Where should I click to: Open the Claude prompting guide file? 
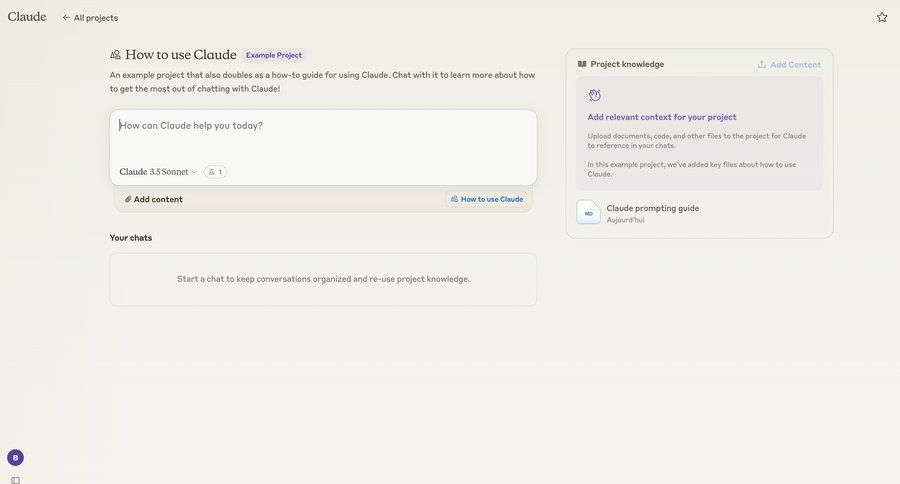(699, 212)
